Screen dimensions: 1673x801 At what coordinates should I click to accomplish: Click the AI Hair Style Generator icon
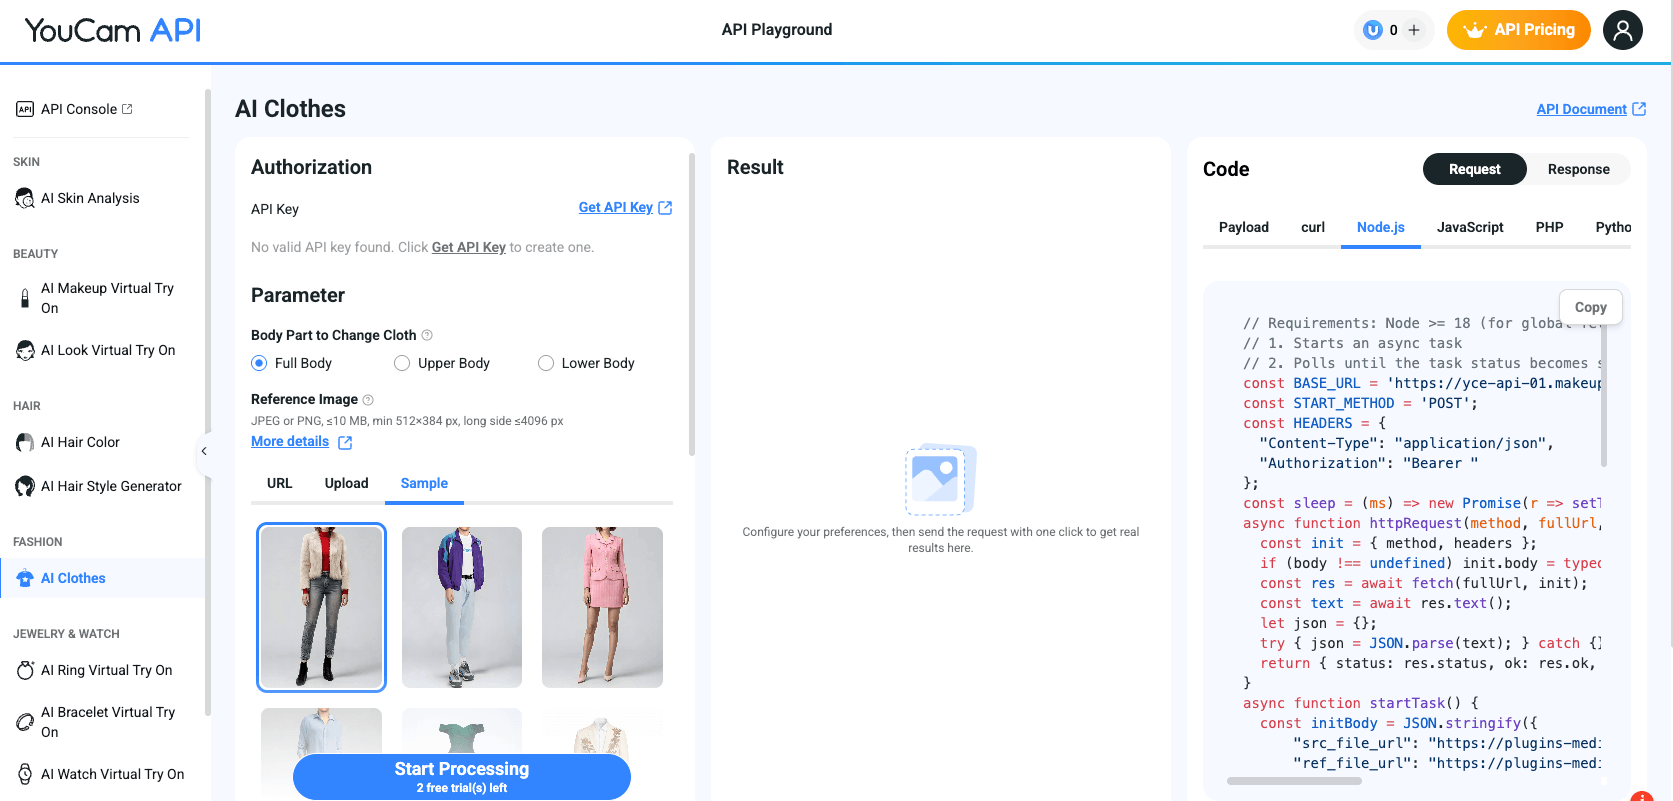tap(25, 486)
